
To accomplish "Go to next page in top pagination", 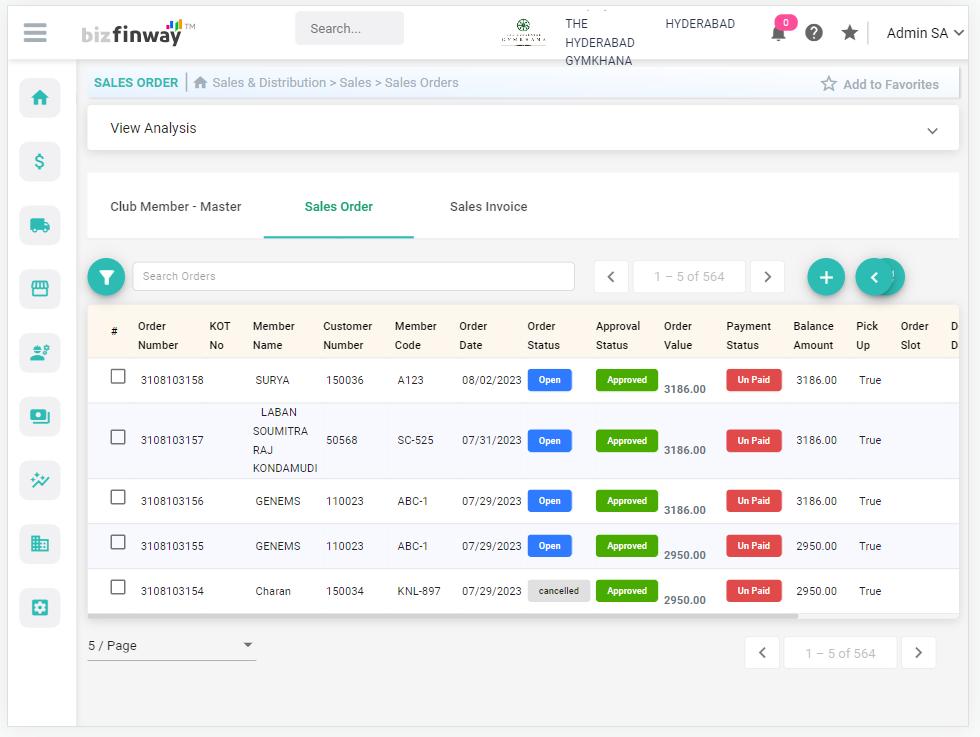I will click(768, 277).
